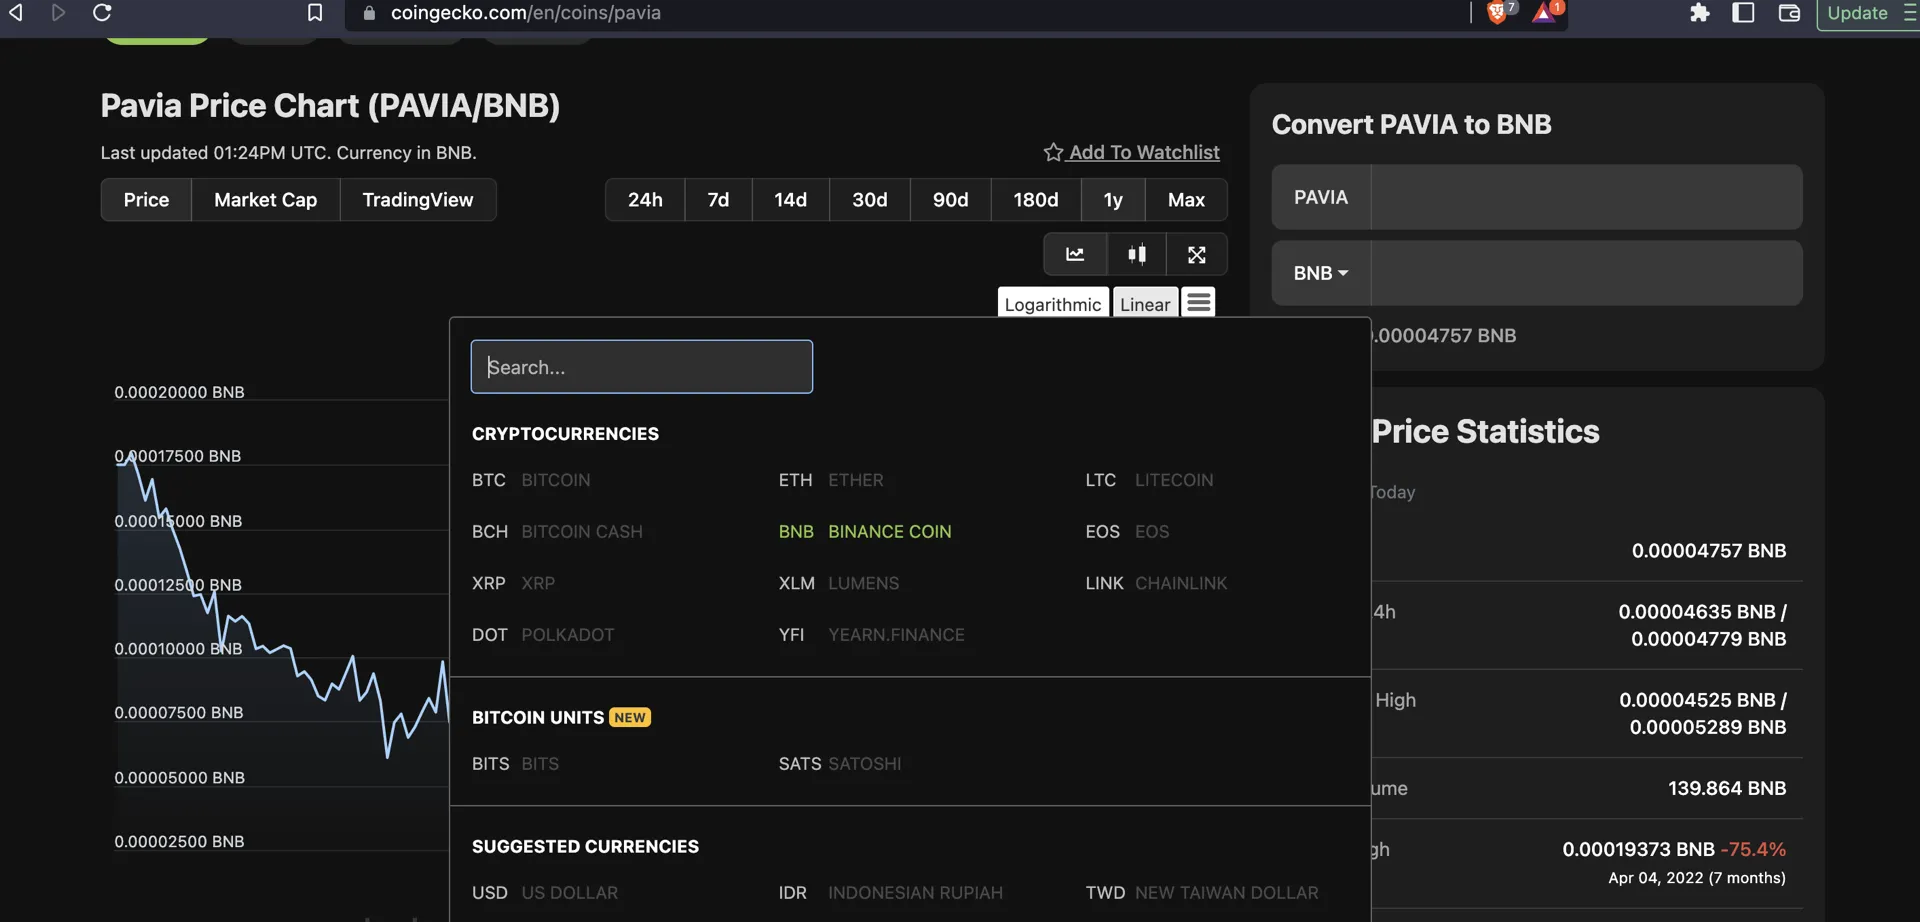The height and width of the screenshot is (922, 1920).
Task: Set chart range to 90d
Action: click(950, 200)
